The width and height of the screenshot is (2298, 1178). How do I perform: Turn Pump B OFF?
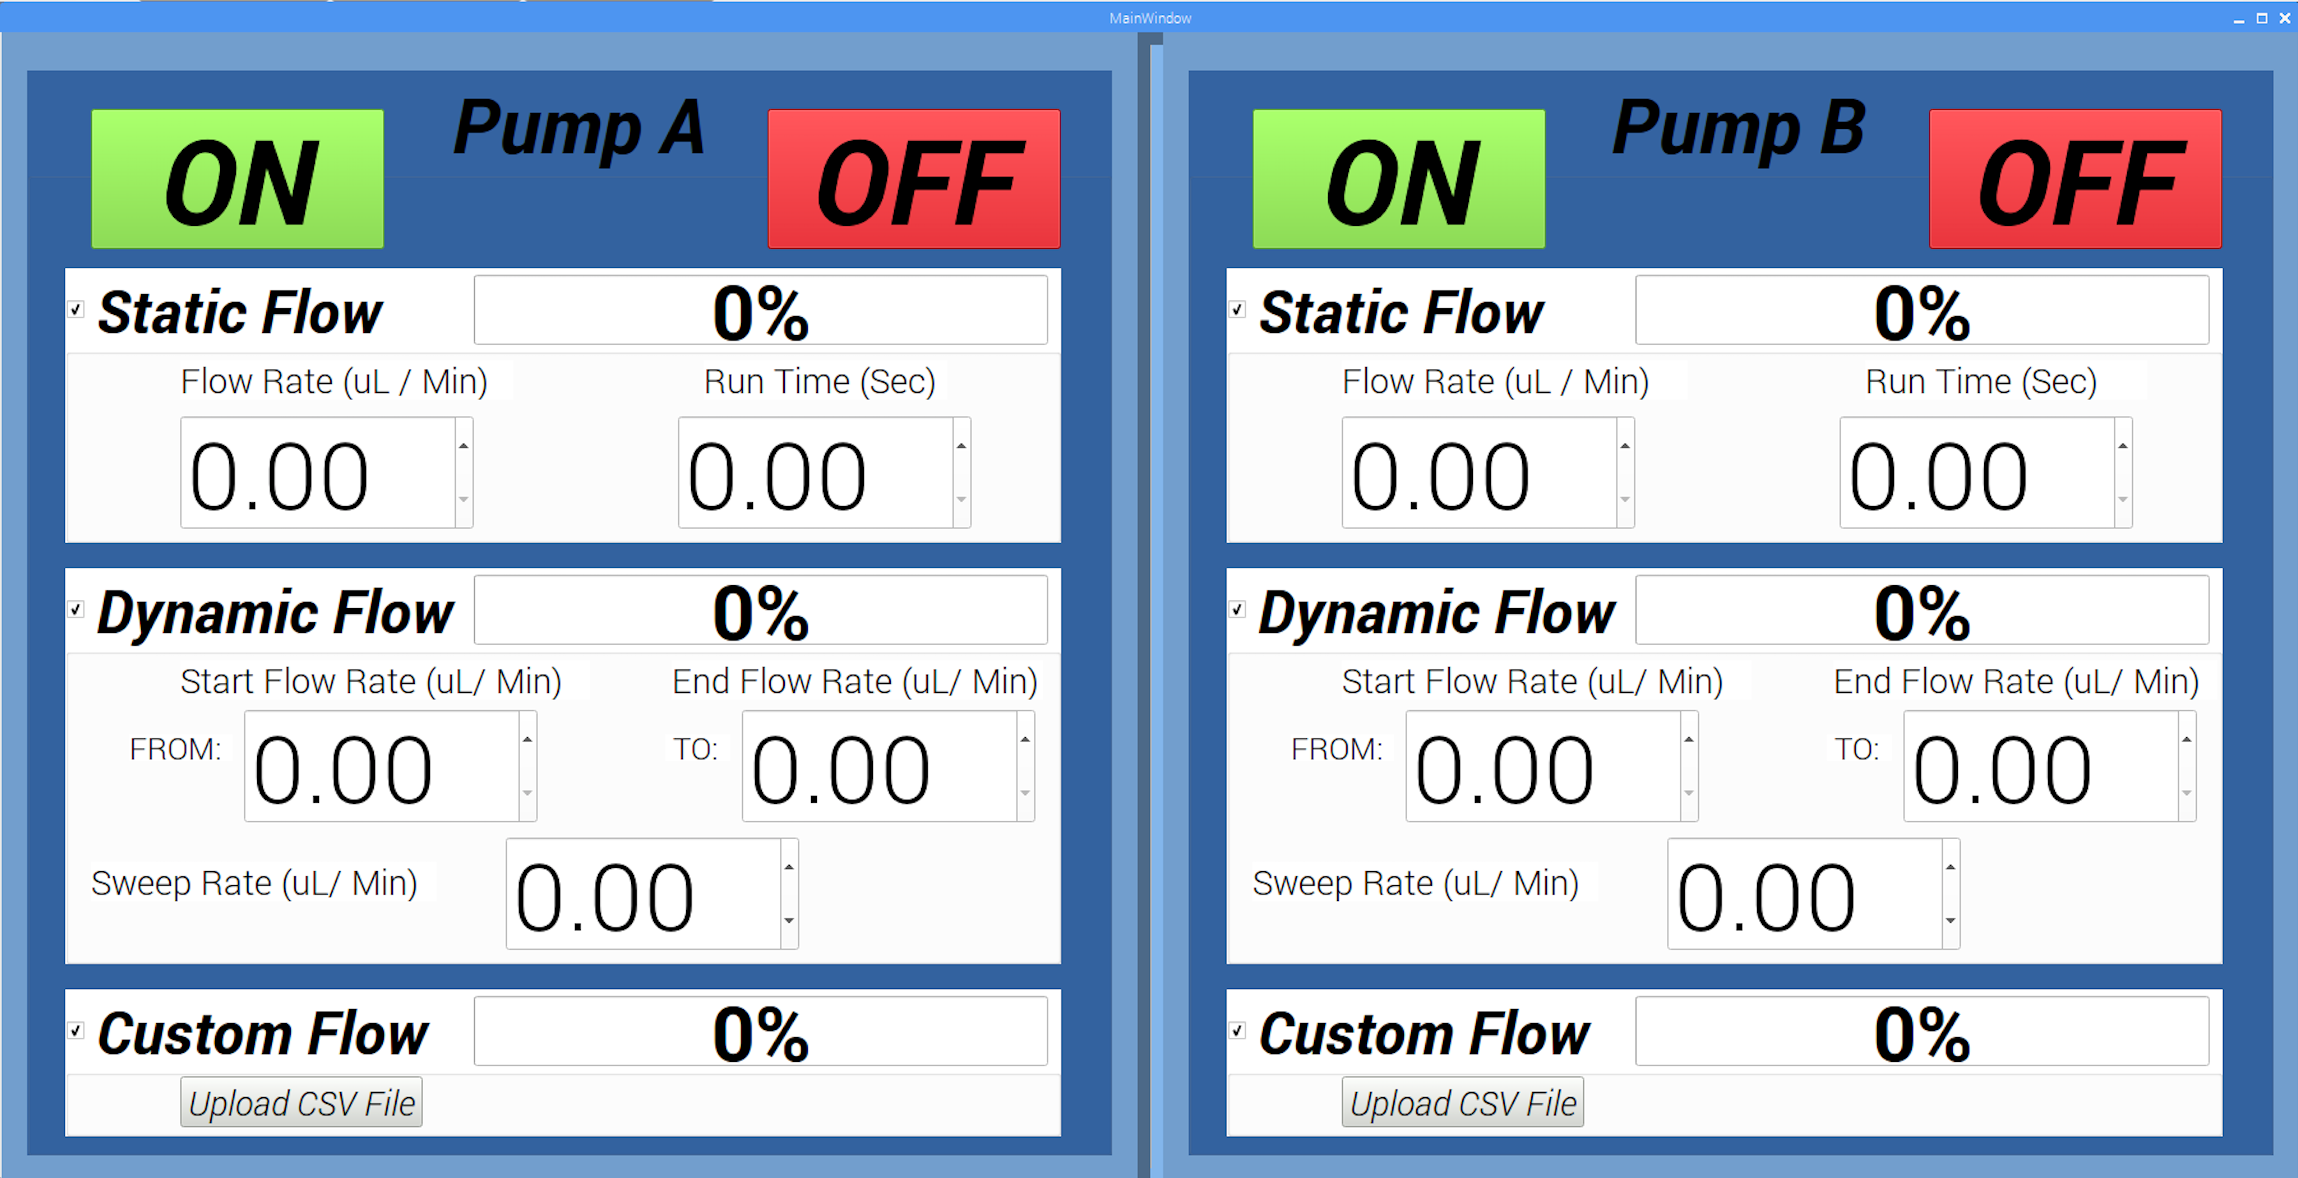[2073, 180]
